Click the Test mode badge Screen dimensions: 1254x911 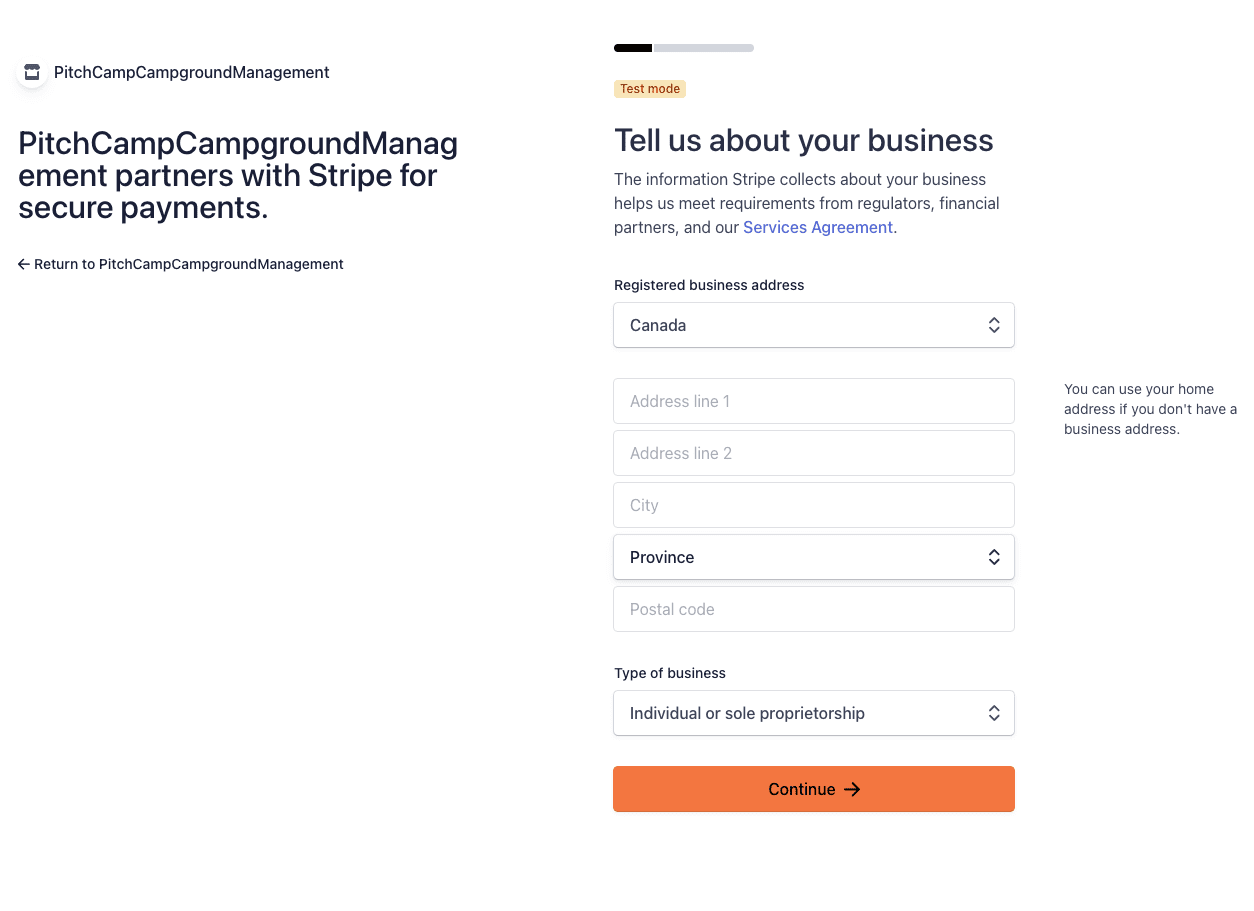pos(650,89)
